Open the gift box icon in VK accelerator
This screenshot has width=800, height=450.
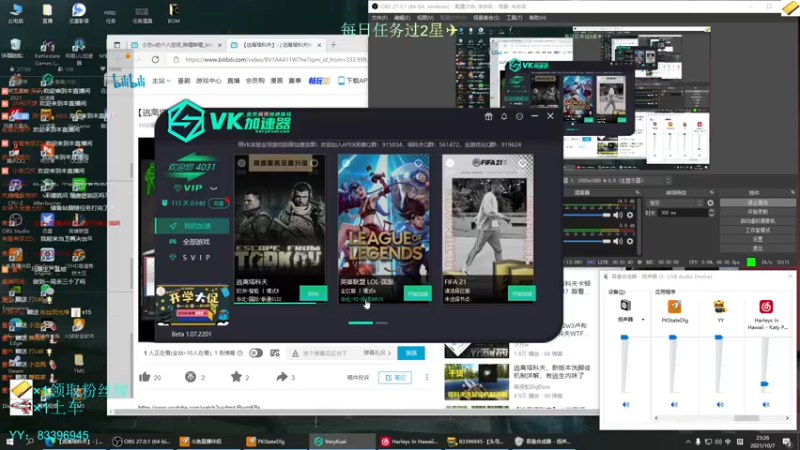click(488, 116)
